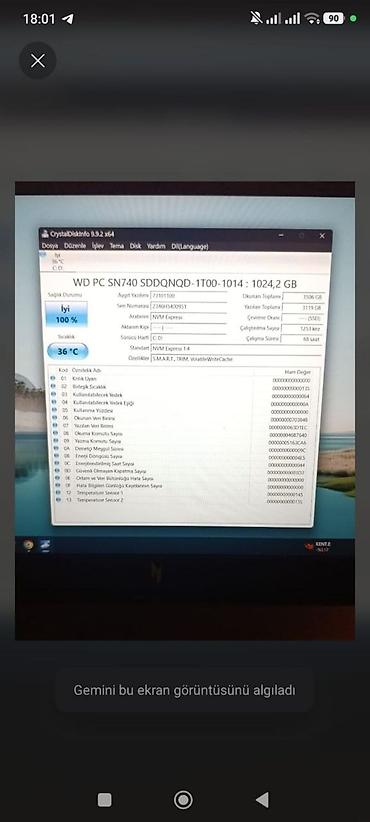Viewport: 370px width, 822px height.
Task: Click status dot of row 03 Kullanılabilecek Yedek
Action: tap(52, 394)
